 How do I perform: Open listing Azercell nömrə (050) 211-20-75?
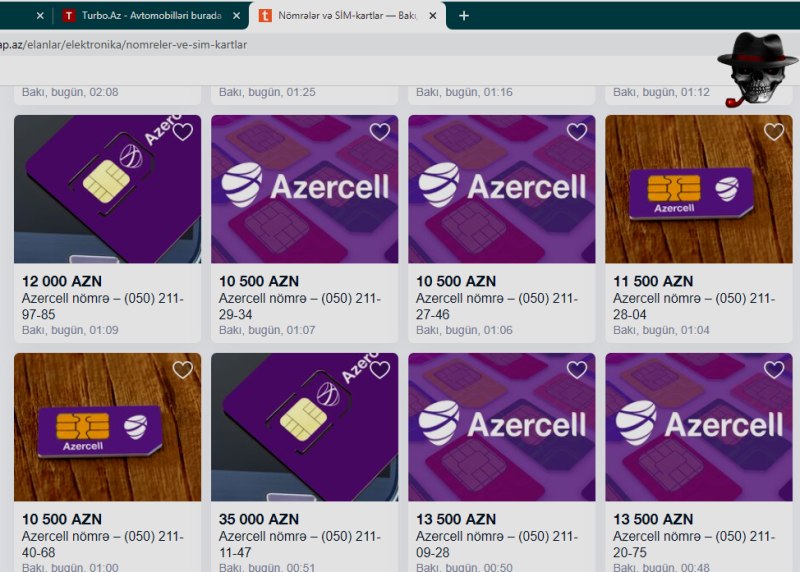[693, 544]
